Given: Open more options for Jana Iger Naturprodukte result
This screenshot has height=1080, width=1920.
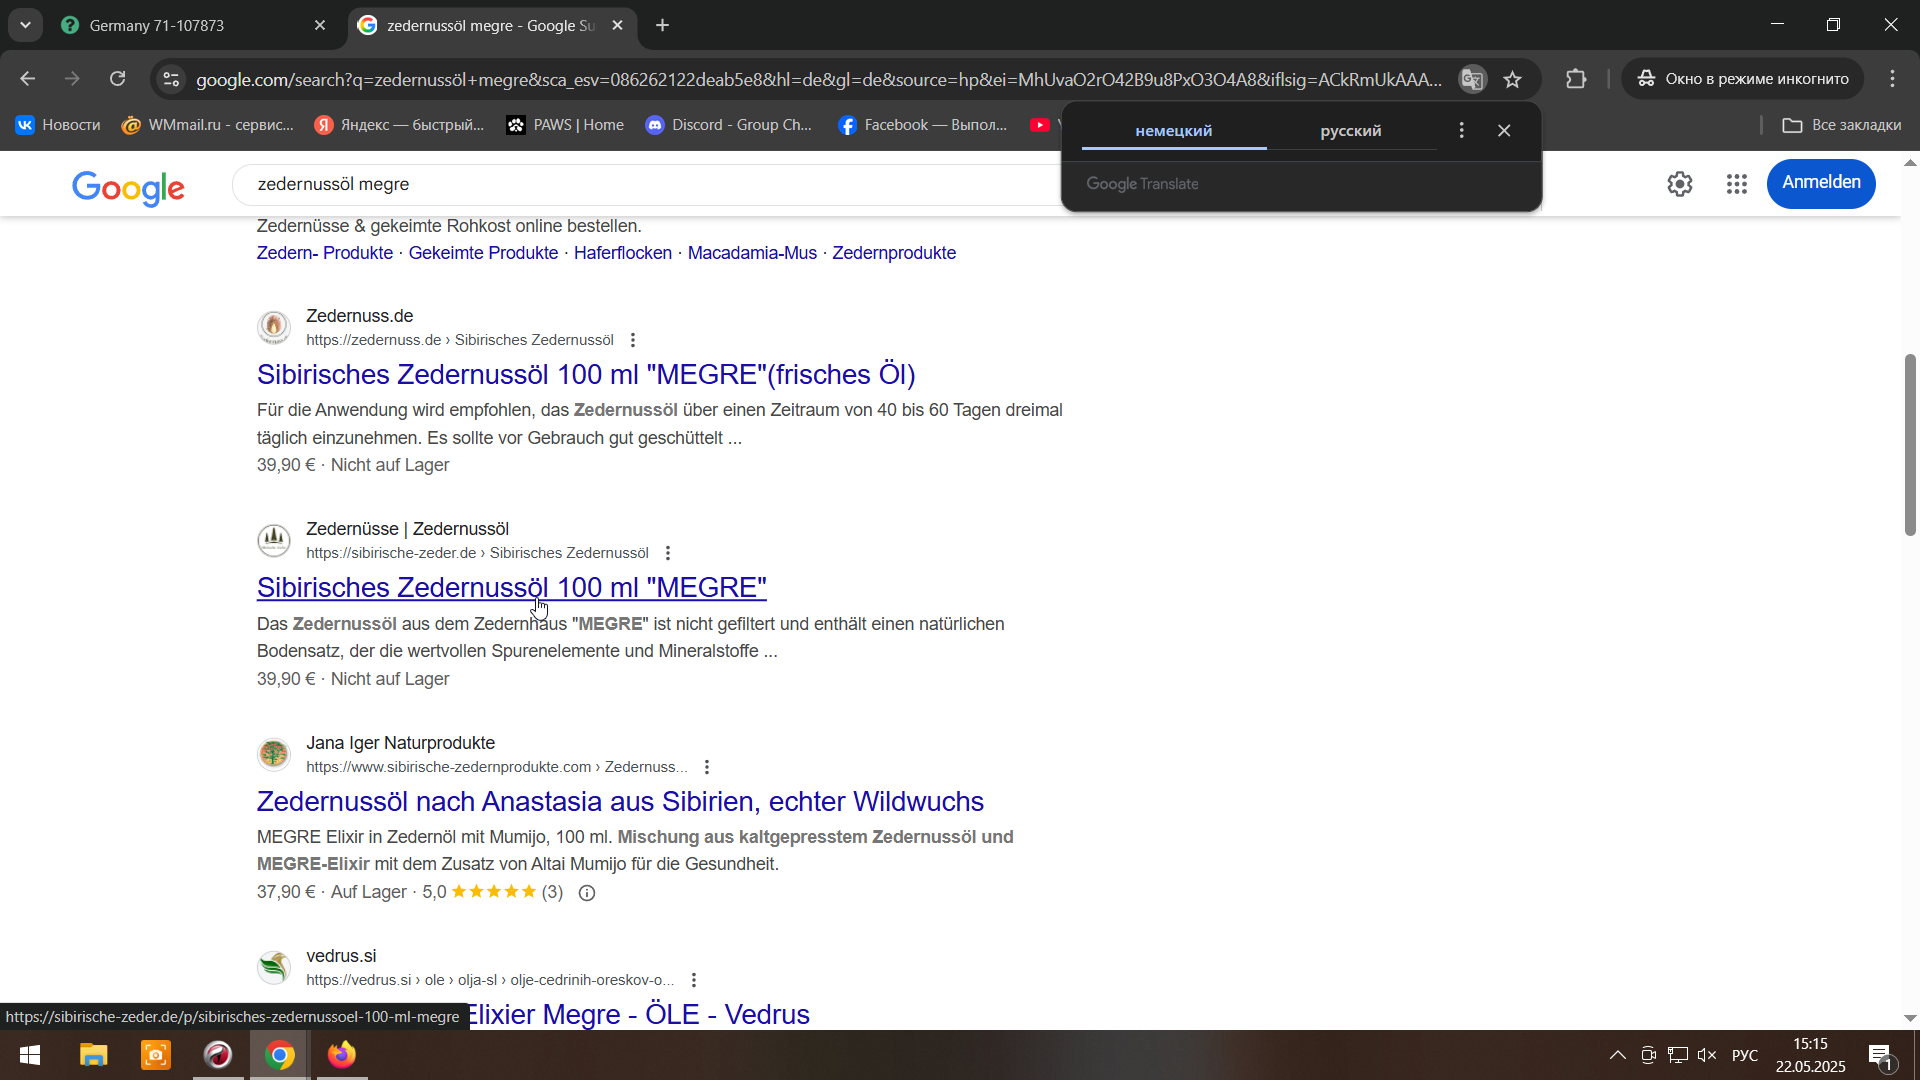Looking at the screenshot, I should pyautogui.click(x=707, y=768).
